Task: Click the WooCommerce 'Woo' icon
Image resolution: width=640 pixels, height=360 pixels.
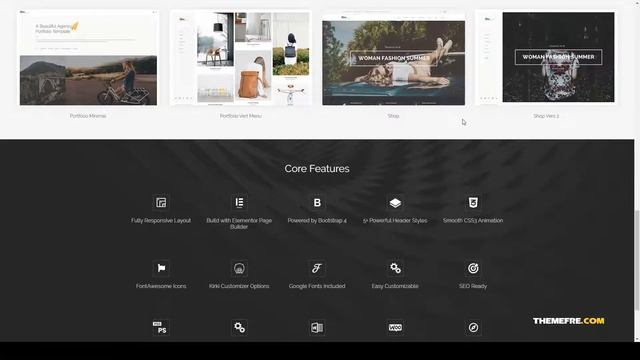Action: [395, 328]
